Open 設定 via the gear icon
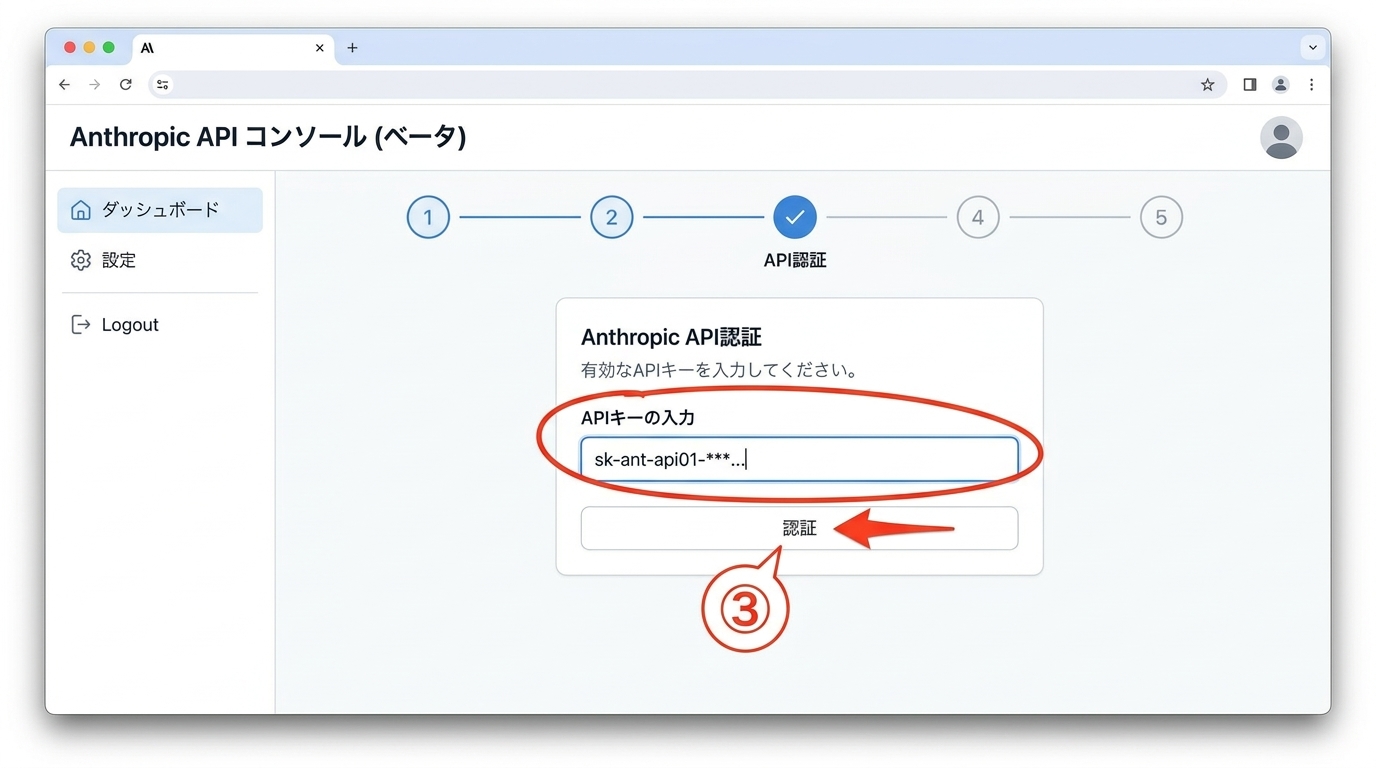The height and width of the screenshot is (768, 1376). tap(80, 260)
